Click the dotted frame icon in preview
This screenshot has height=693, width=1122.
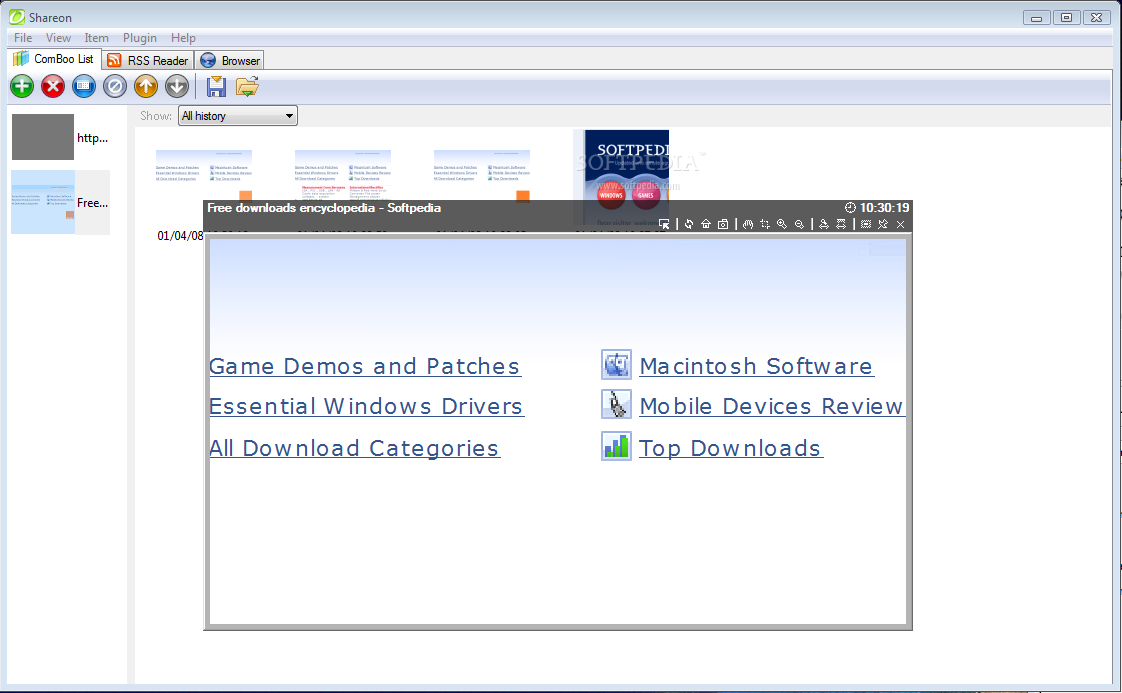[866, 224]
